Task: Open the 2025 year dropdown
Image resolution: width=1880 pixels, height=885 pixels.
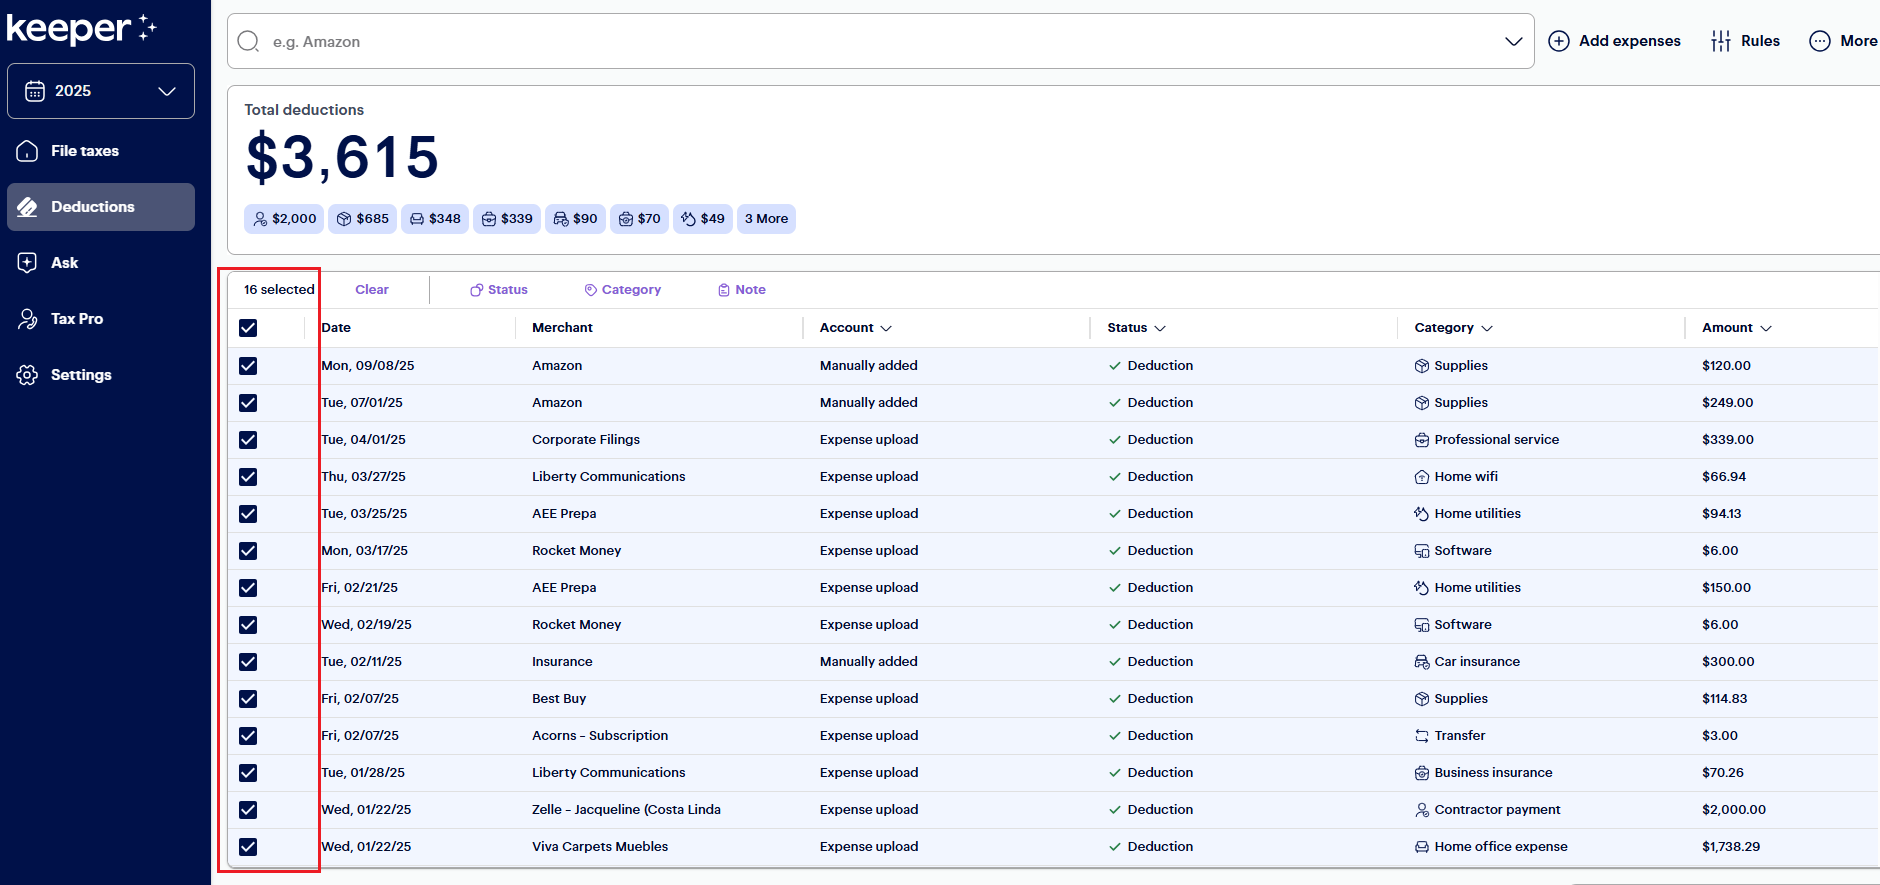Action: click(x=101, y=91)
